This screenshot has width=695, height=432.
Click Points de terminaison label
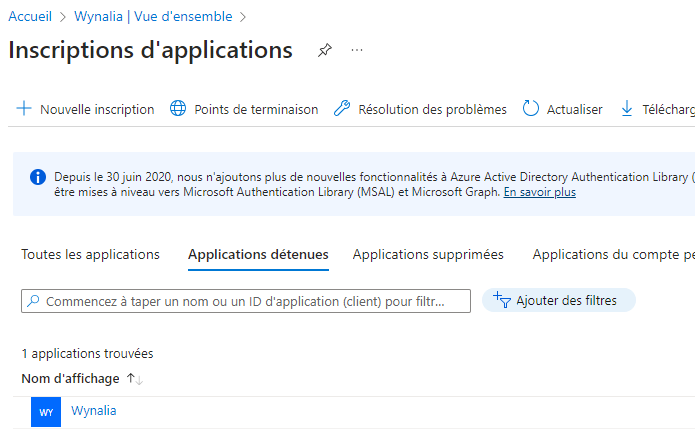pyautogui.click(x=256, y=109)
